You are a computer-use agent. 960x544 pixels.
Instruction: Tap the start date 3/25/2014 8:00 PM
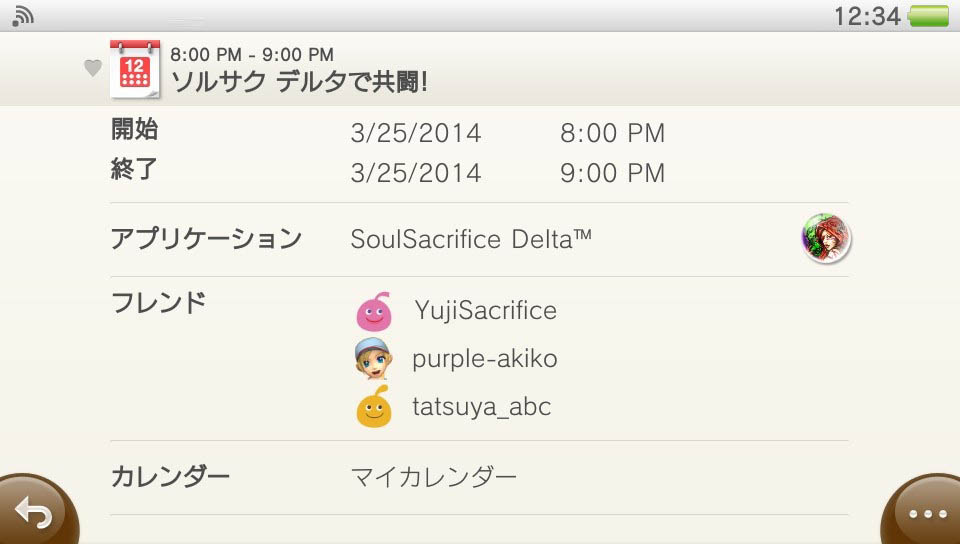(507, 133)
